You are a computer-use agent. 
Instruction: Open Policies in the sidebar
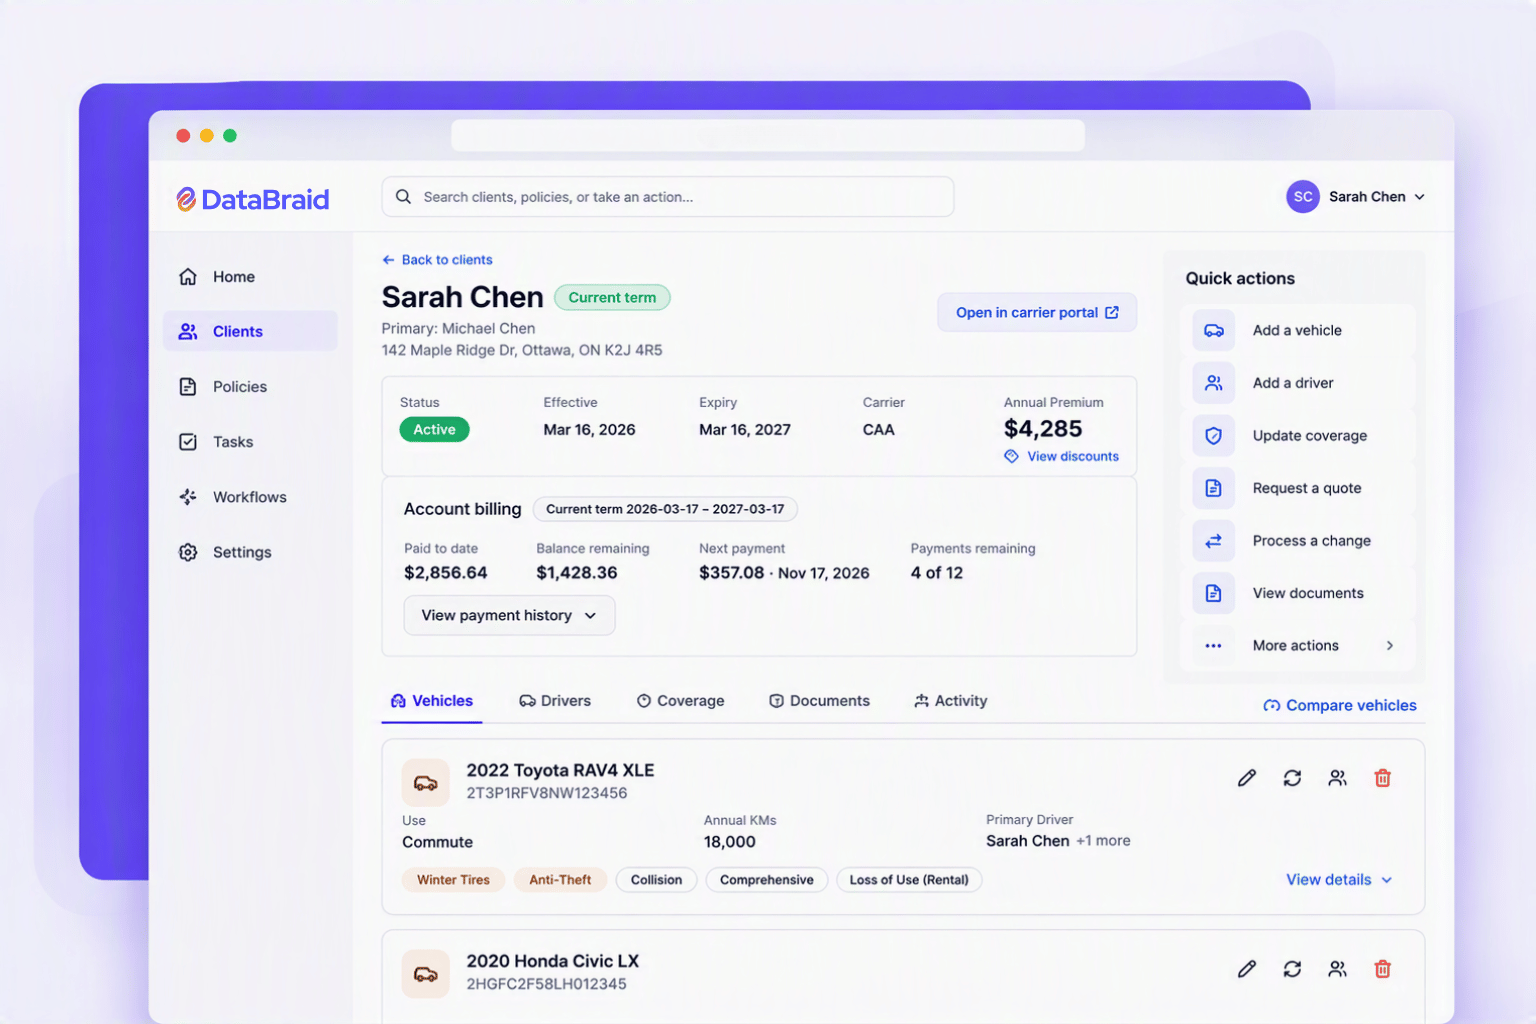250,387
